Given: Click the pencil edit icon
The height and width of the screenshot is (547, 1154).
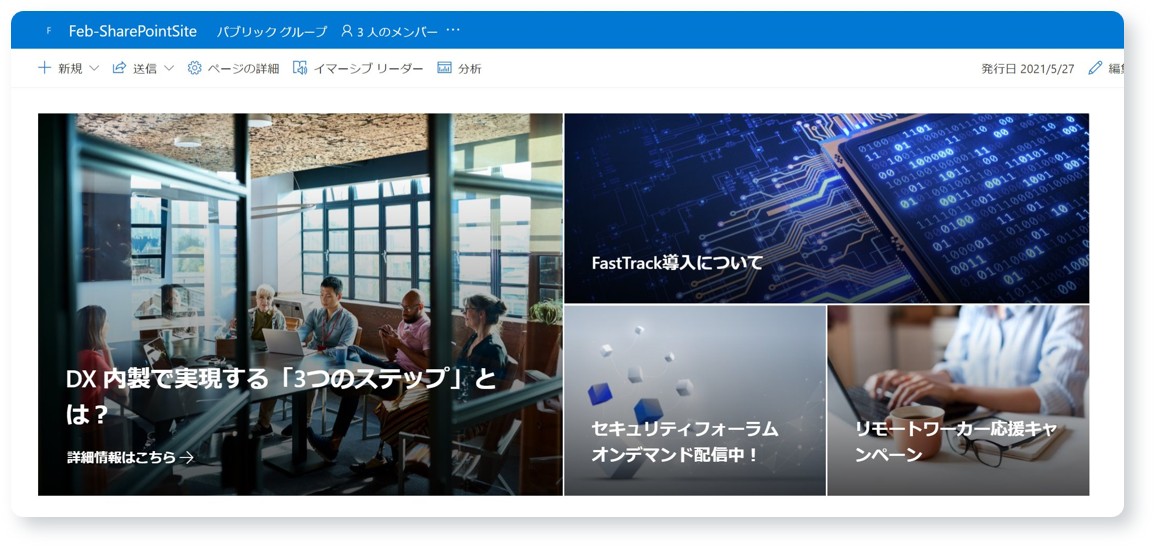Looking at the screenshot, I should pyautogui.click(x=1095, y=68).
